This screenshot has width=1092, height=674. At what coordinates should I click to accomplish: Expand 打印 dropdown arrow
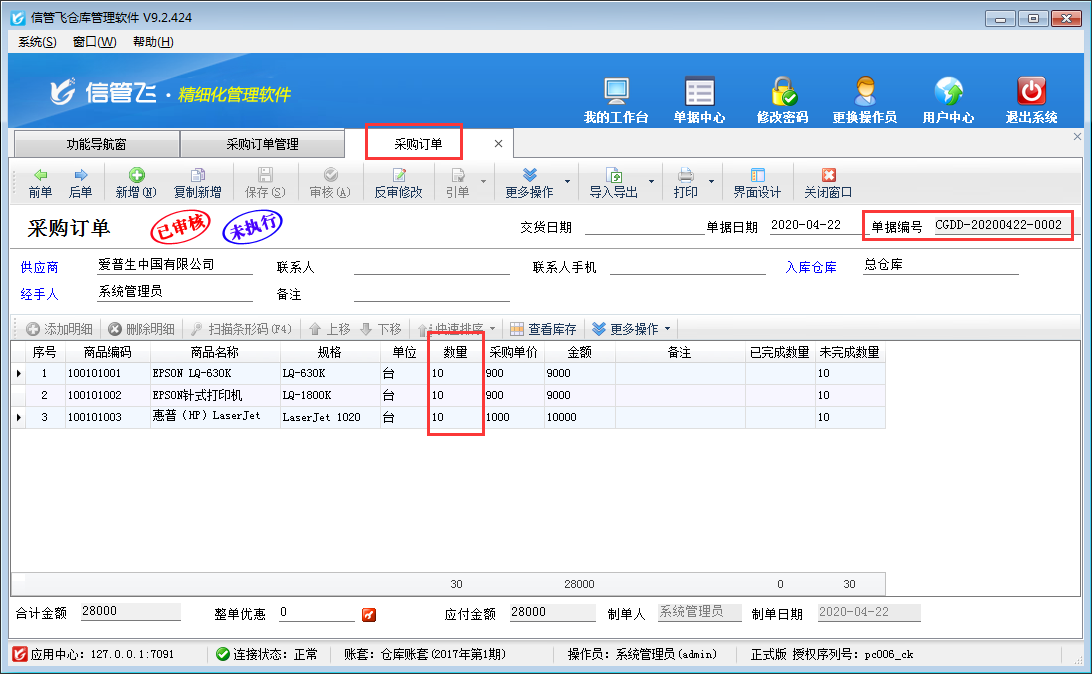coord(712,182)
